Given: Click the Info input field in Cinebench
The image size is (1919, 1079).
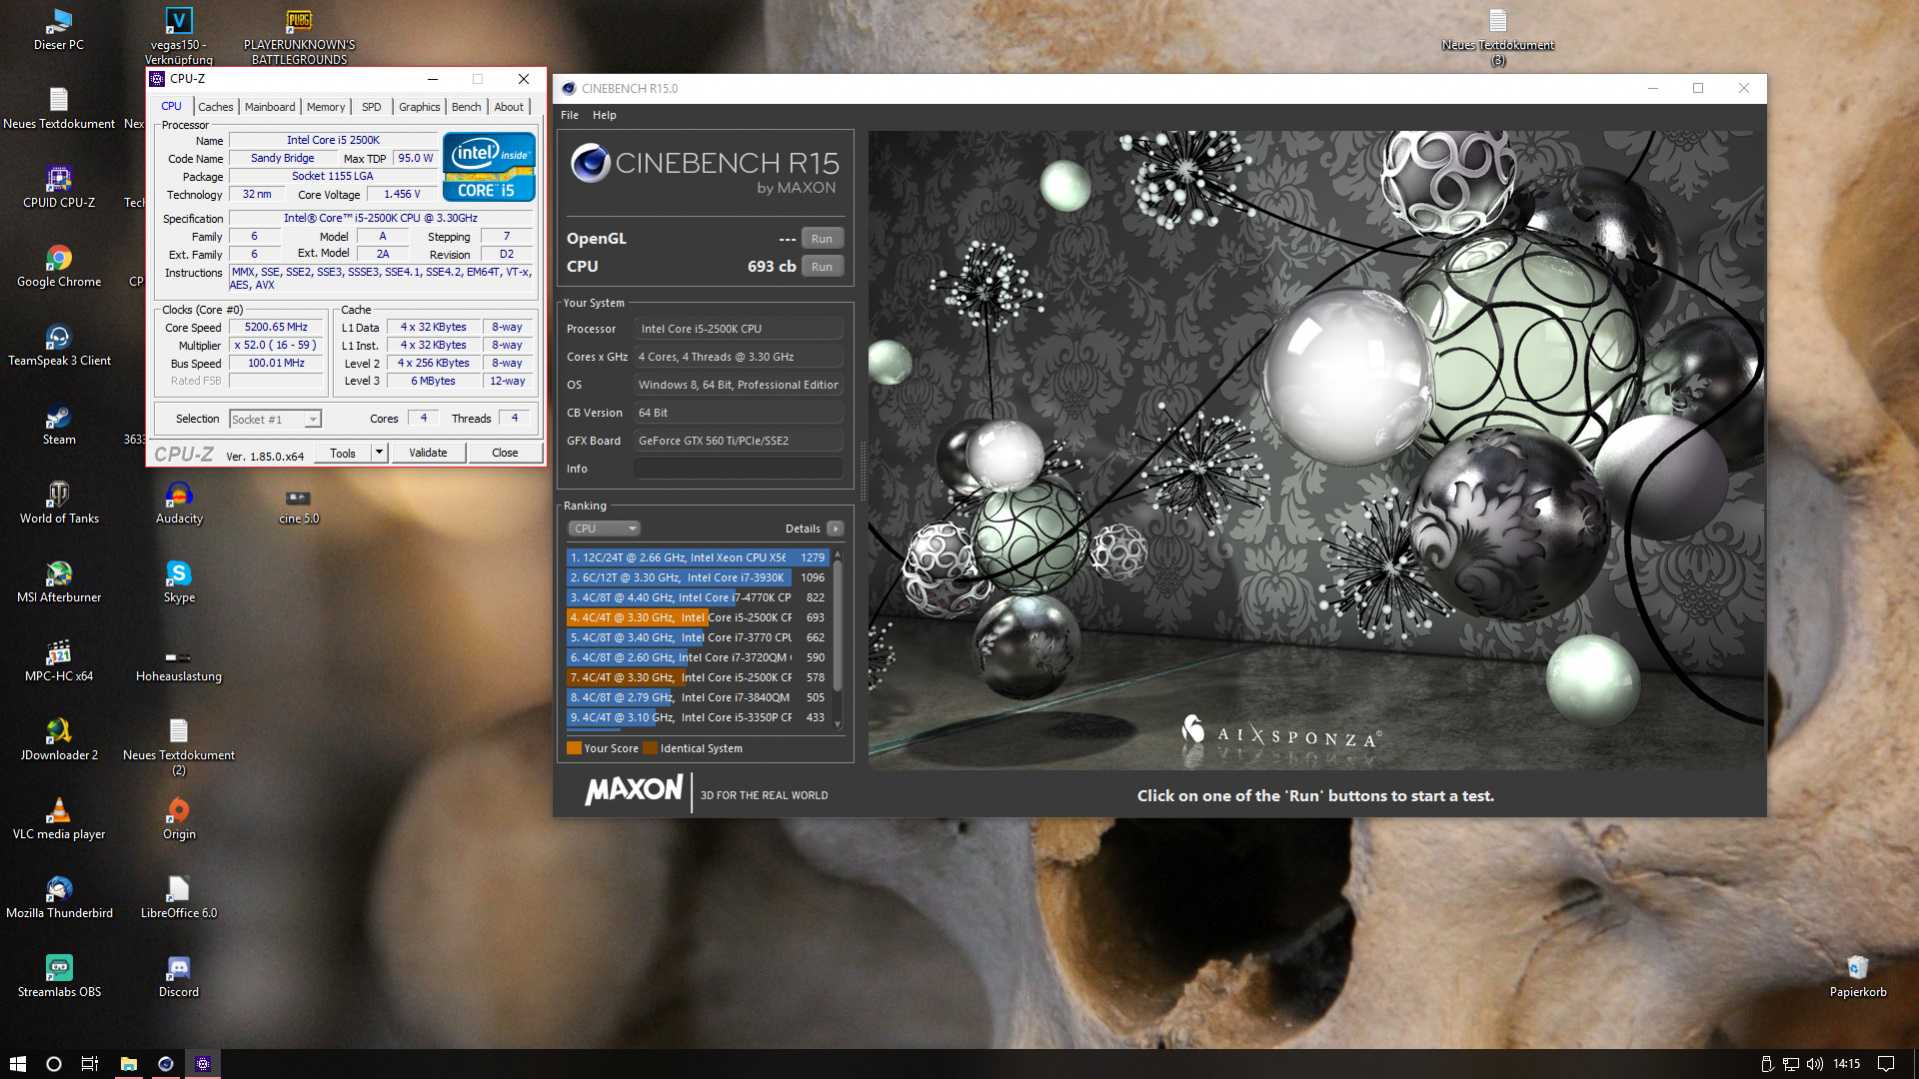Looking at the screenshot, I should [x=739, y=469].
